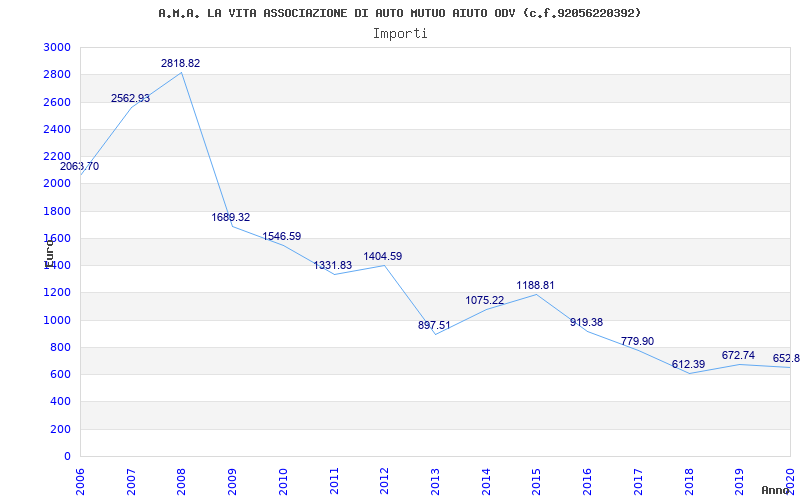Select data label 1546.59
The image size is (800, 500).
click(282, 237)
